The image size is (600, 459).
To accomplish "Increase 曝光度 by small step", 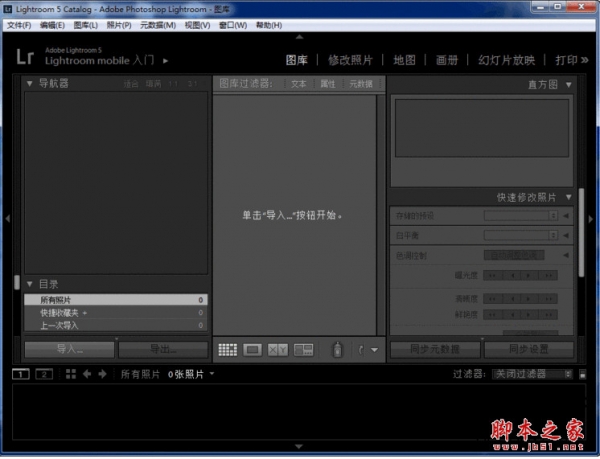I will pyautogui.click(x=530, y=275).
